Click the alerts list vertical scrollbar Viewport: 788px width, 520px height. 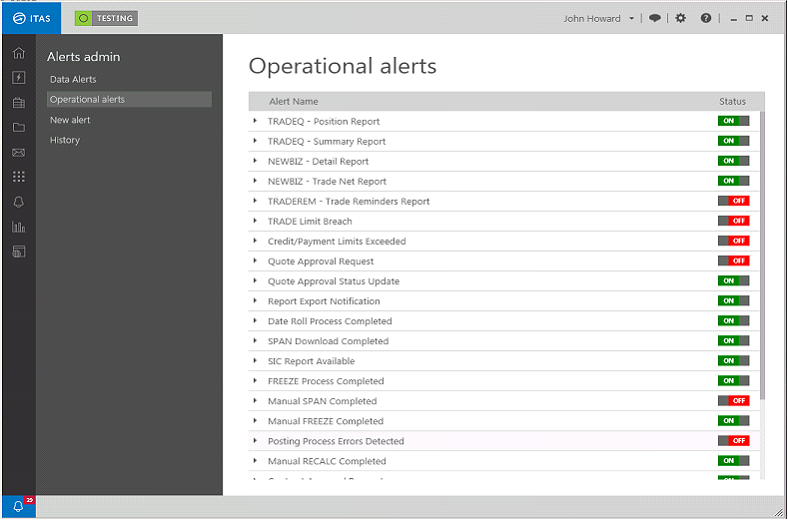pyautogui.click(x=762, y=255)
